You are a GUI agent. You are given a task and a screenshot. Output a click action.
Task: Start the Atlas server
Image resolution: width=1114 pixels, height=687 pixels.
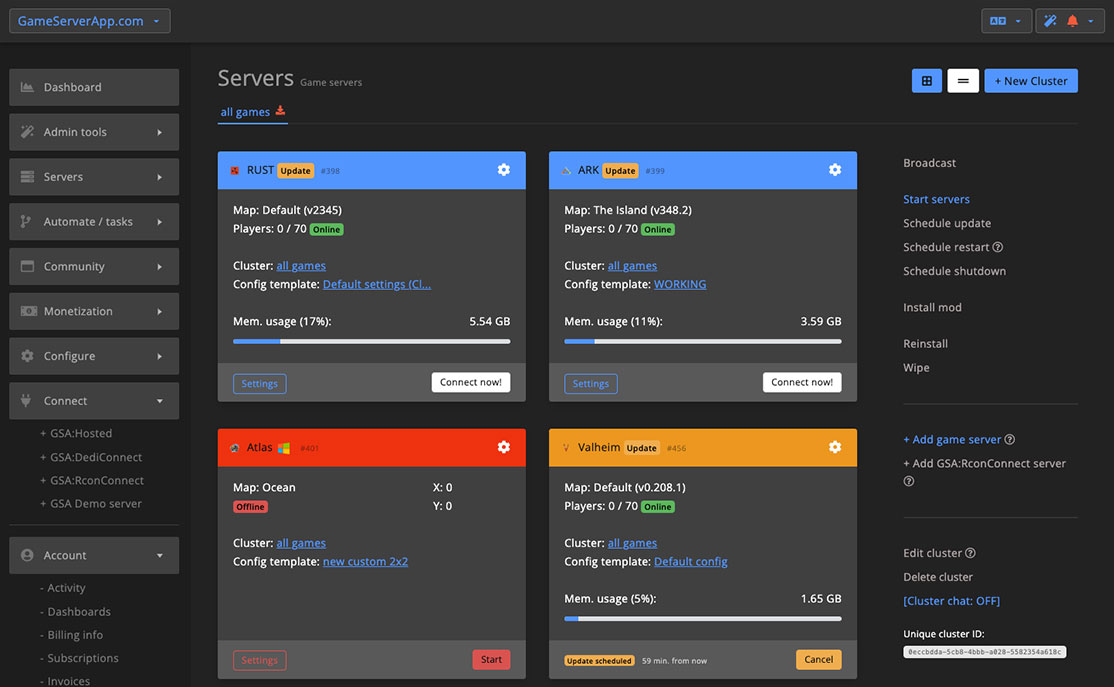point(491,659)
